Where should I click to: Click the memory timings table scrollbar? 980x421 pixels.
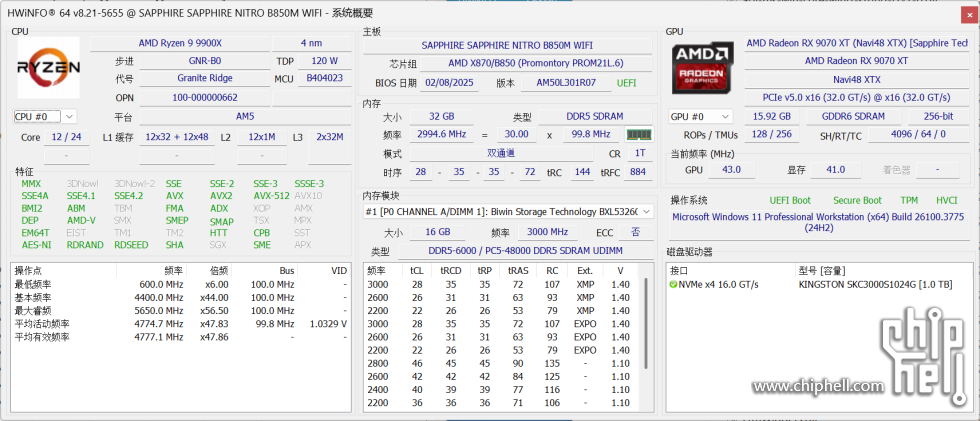point(646,325)
